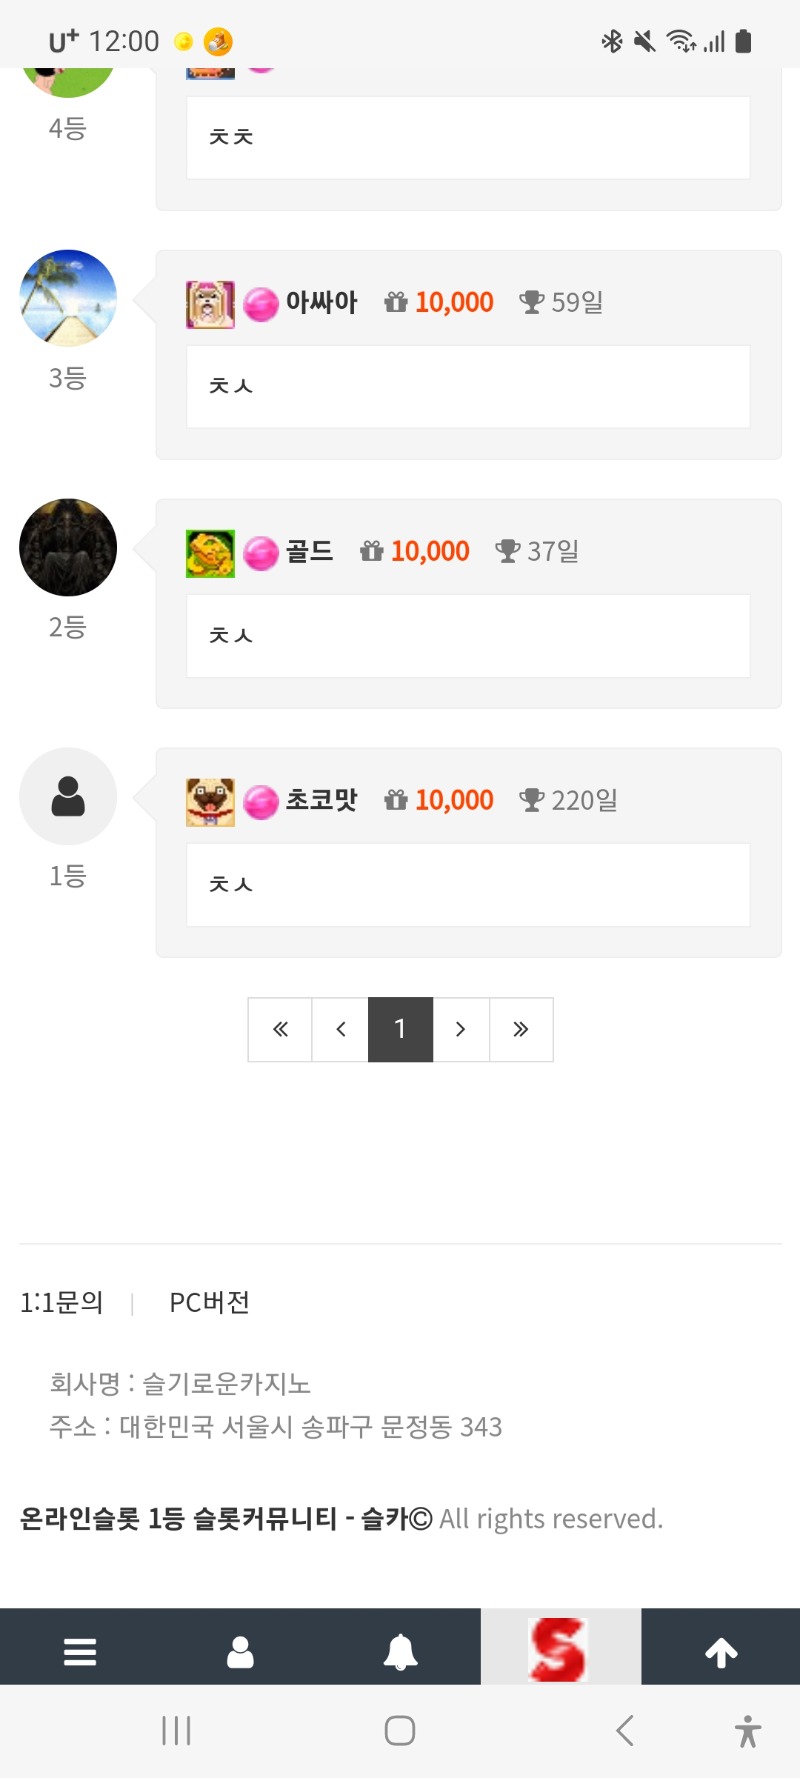Switch to PC버전 link

pyautogui.click(x=209, y=1302)
